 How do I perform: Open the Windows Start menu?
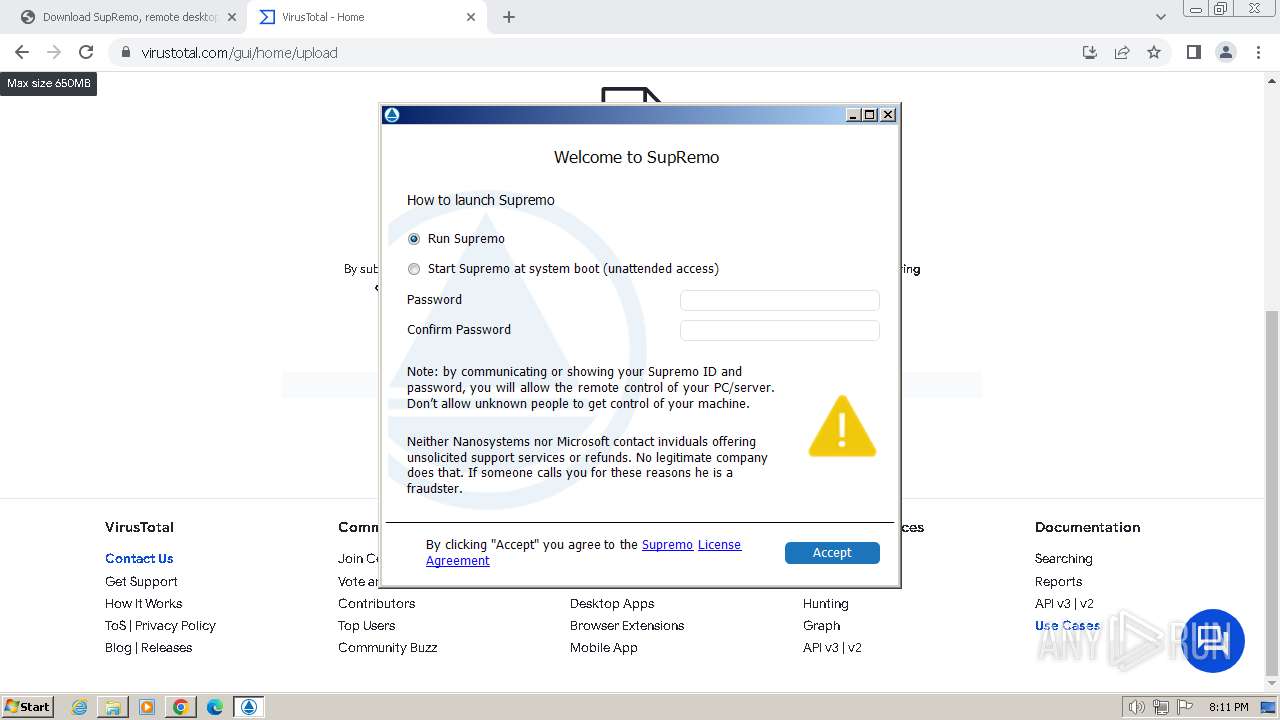(27, 706)
